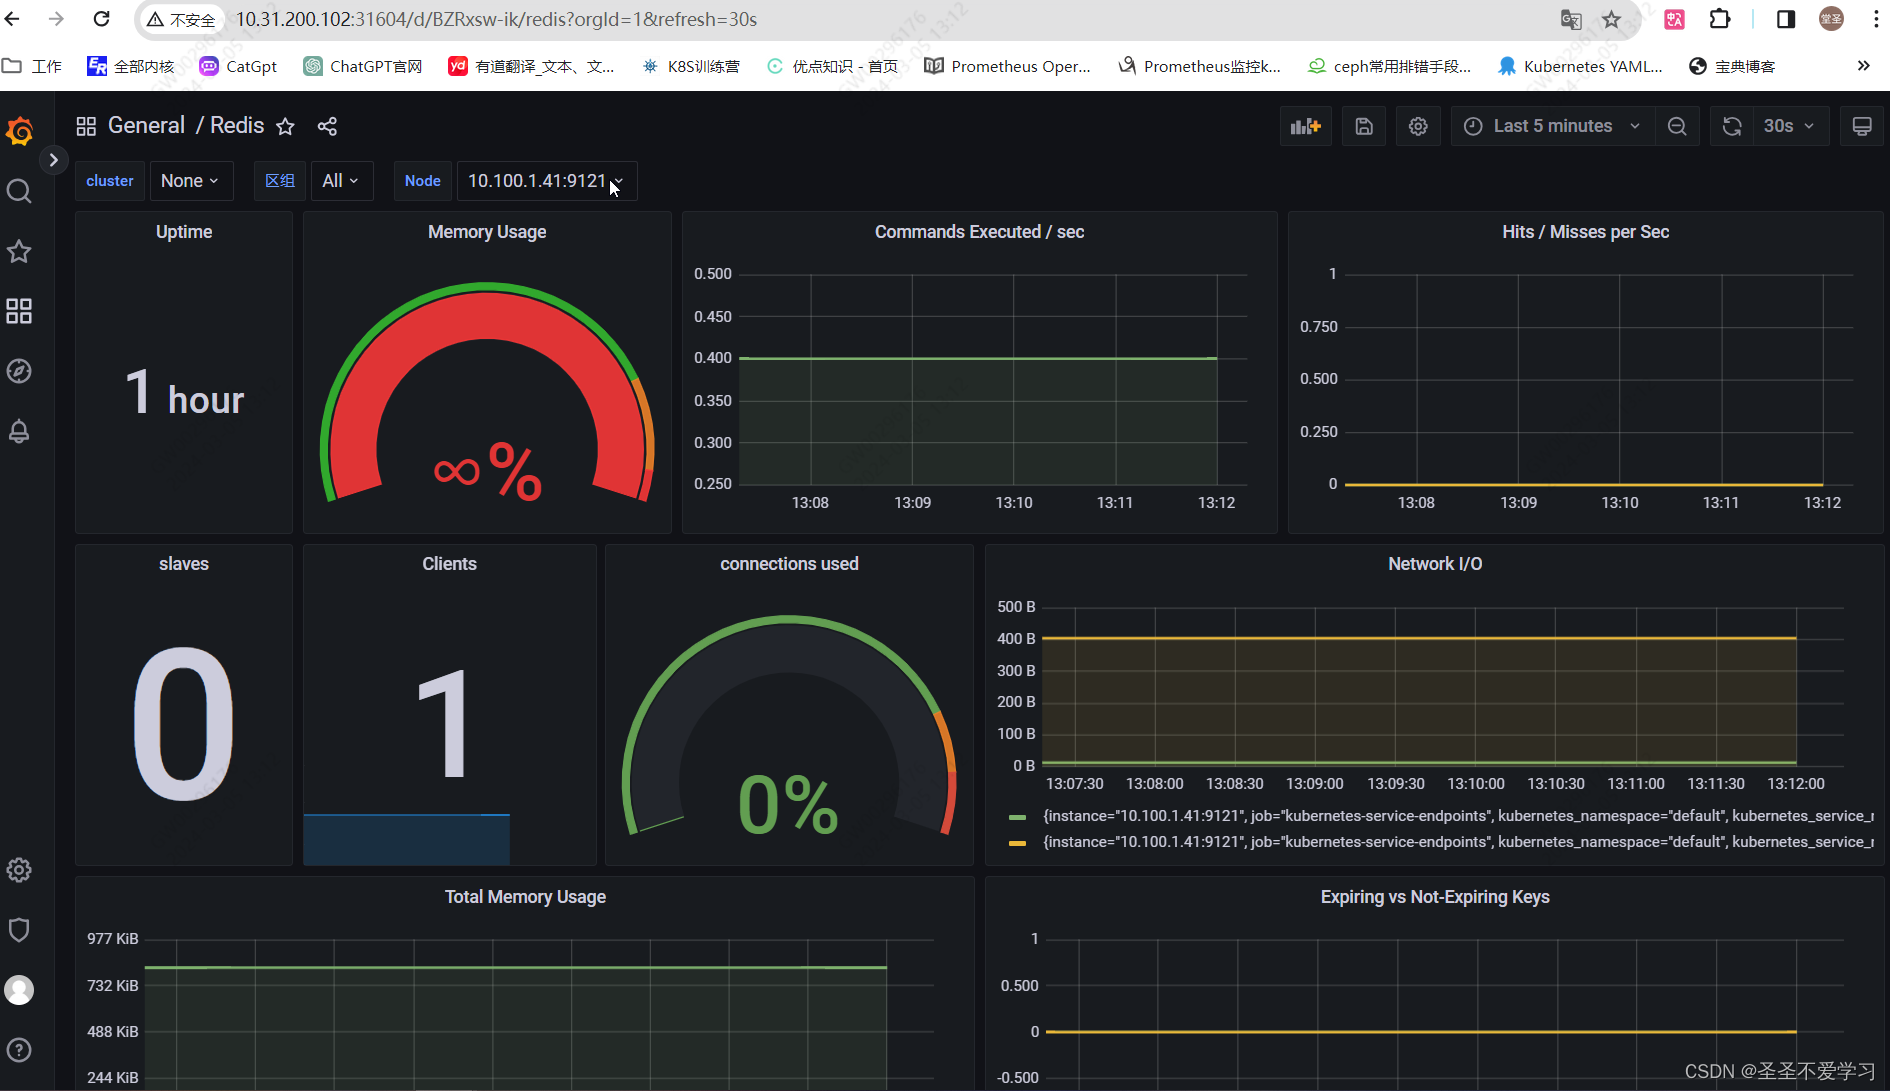Go back in the browser

[x=13, y=19]
